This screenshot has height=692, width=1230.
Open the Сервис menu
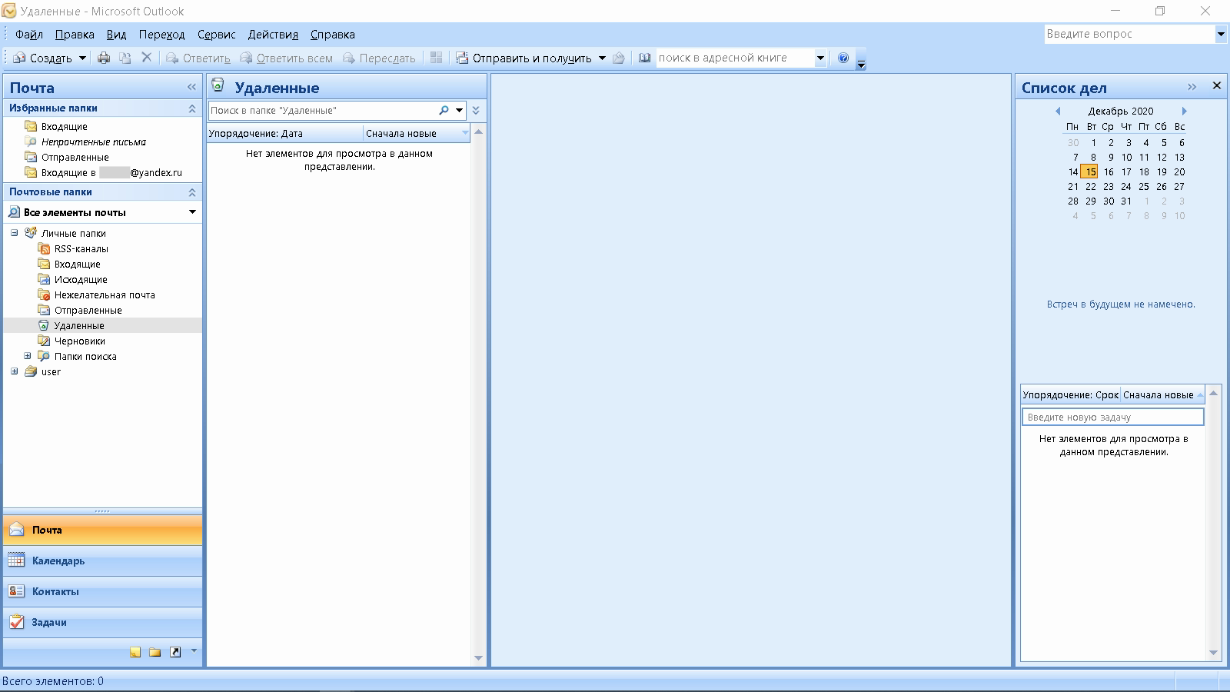click(215, 35)
